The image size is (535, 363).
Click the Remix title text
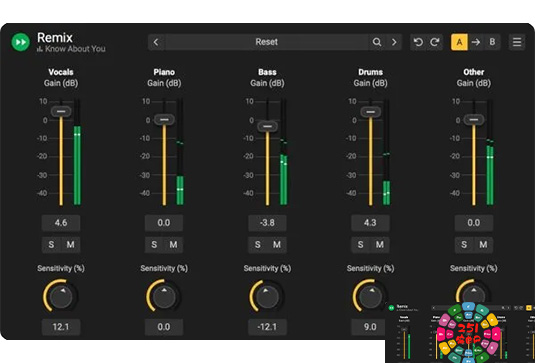[55, 37]
